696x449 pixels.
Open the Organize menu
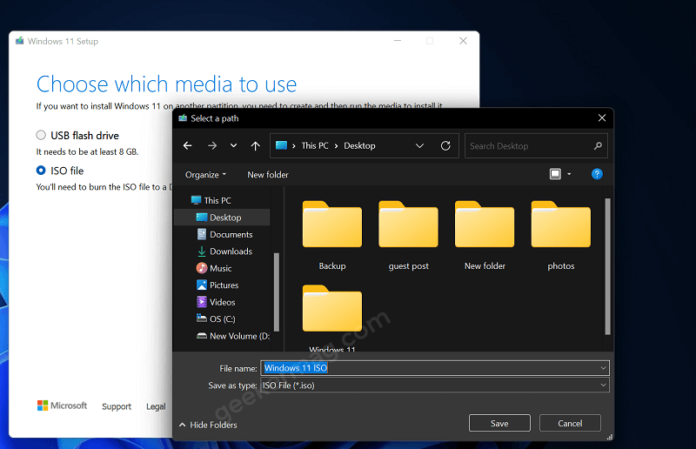(x=205, y=174)
